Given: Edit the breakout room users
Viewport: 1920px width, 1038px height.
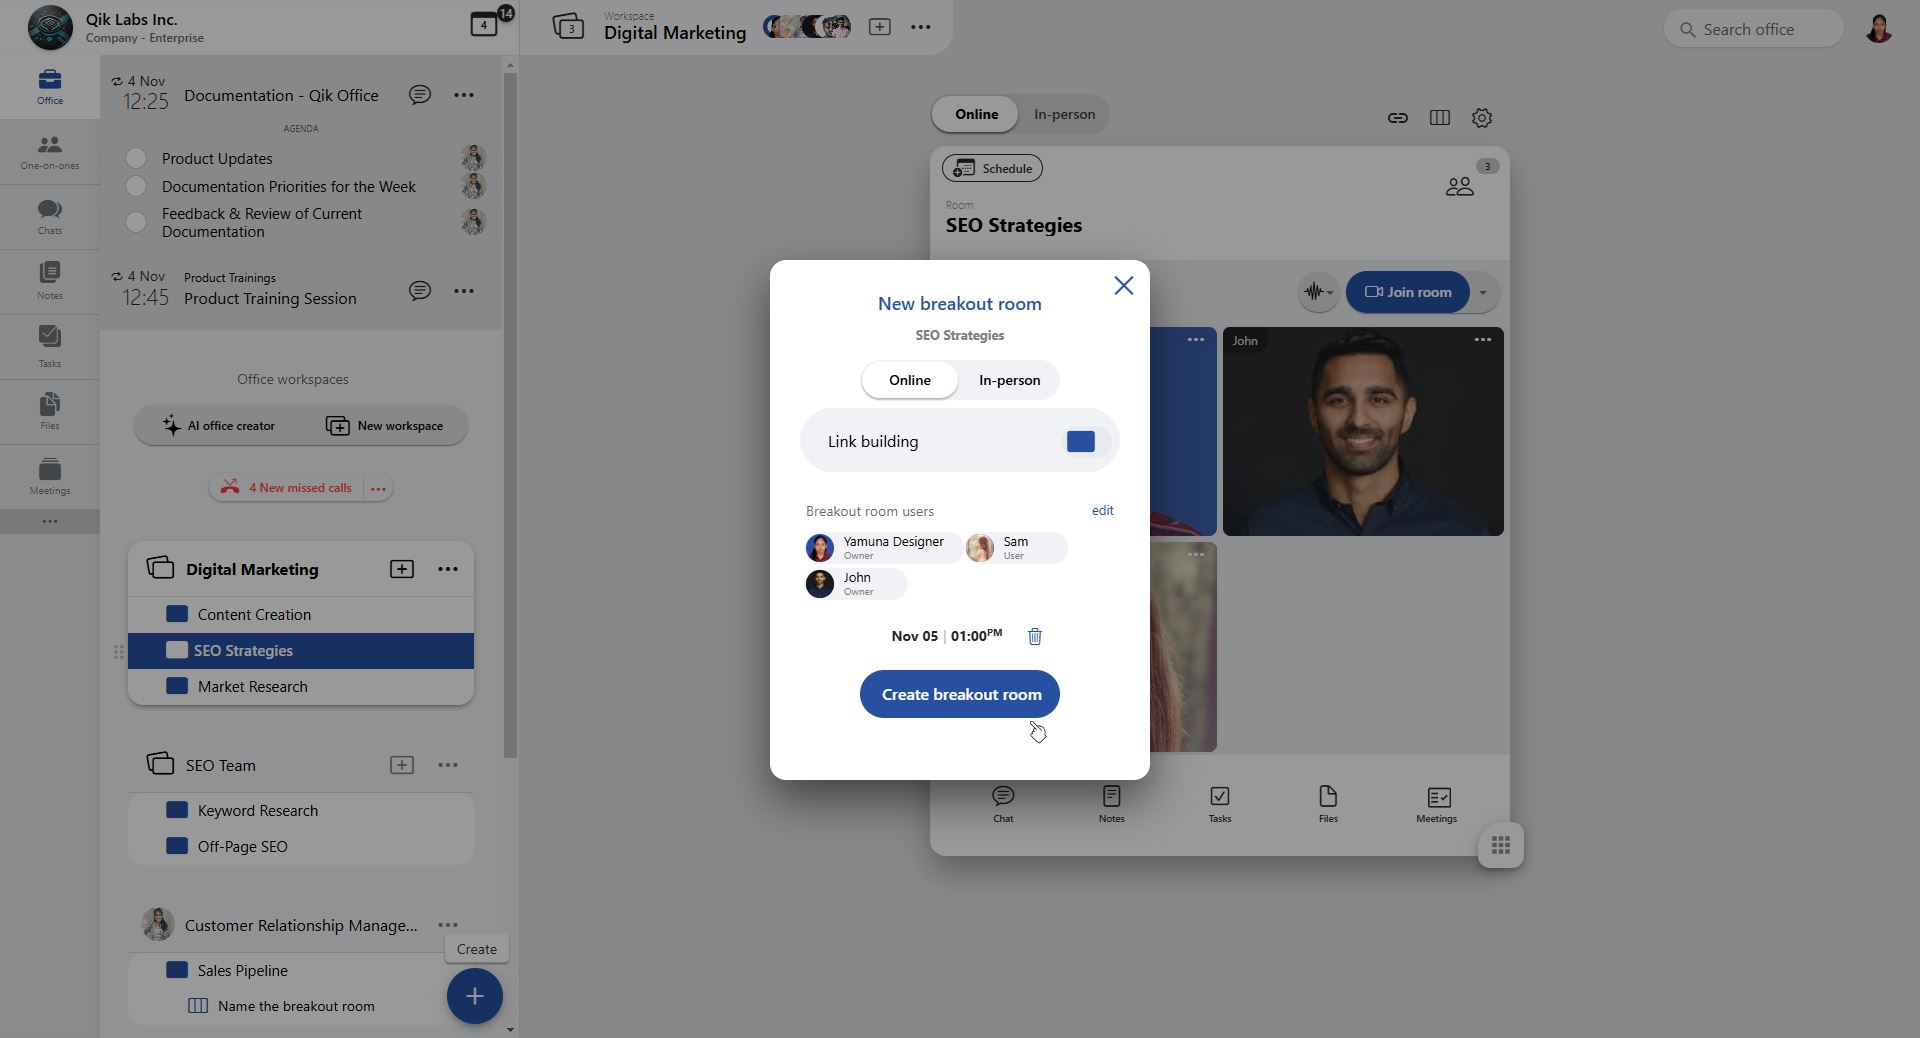Looking at the screenshot, I should [1102, 510].
